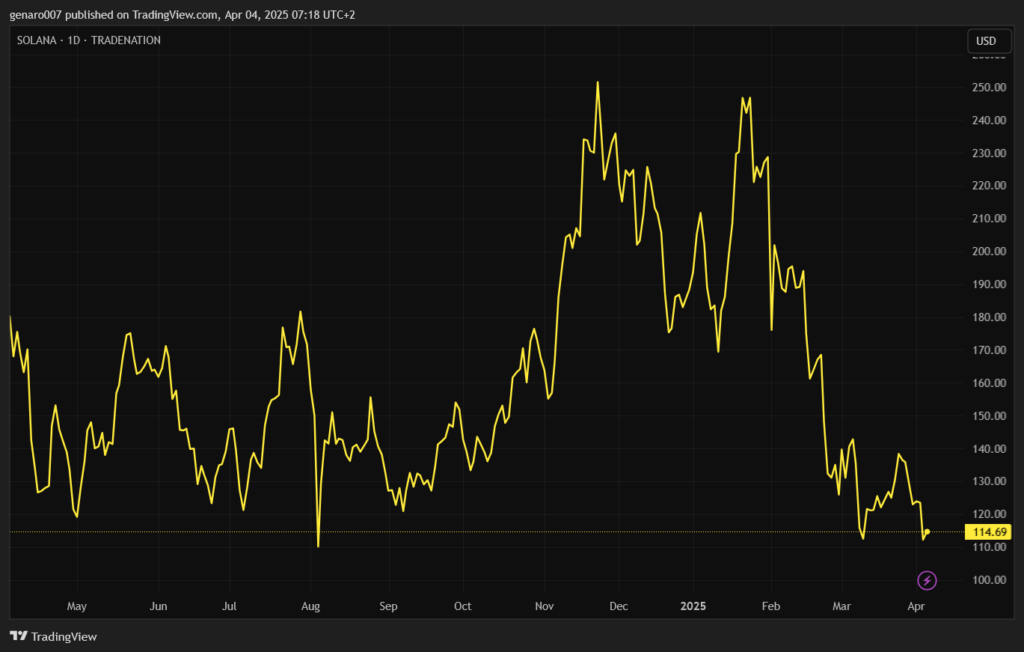This screenshot has width=1024, height=652.
Task: Click the 180.00 price axis label
Action: (988, 318)
